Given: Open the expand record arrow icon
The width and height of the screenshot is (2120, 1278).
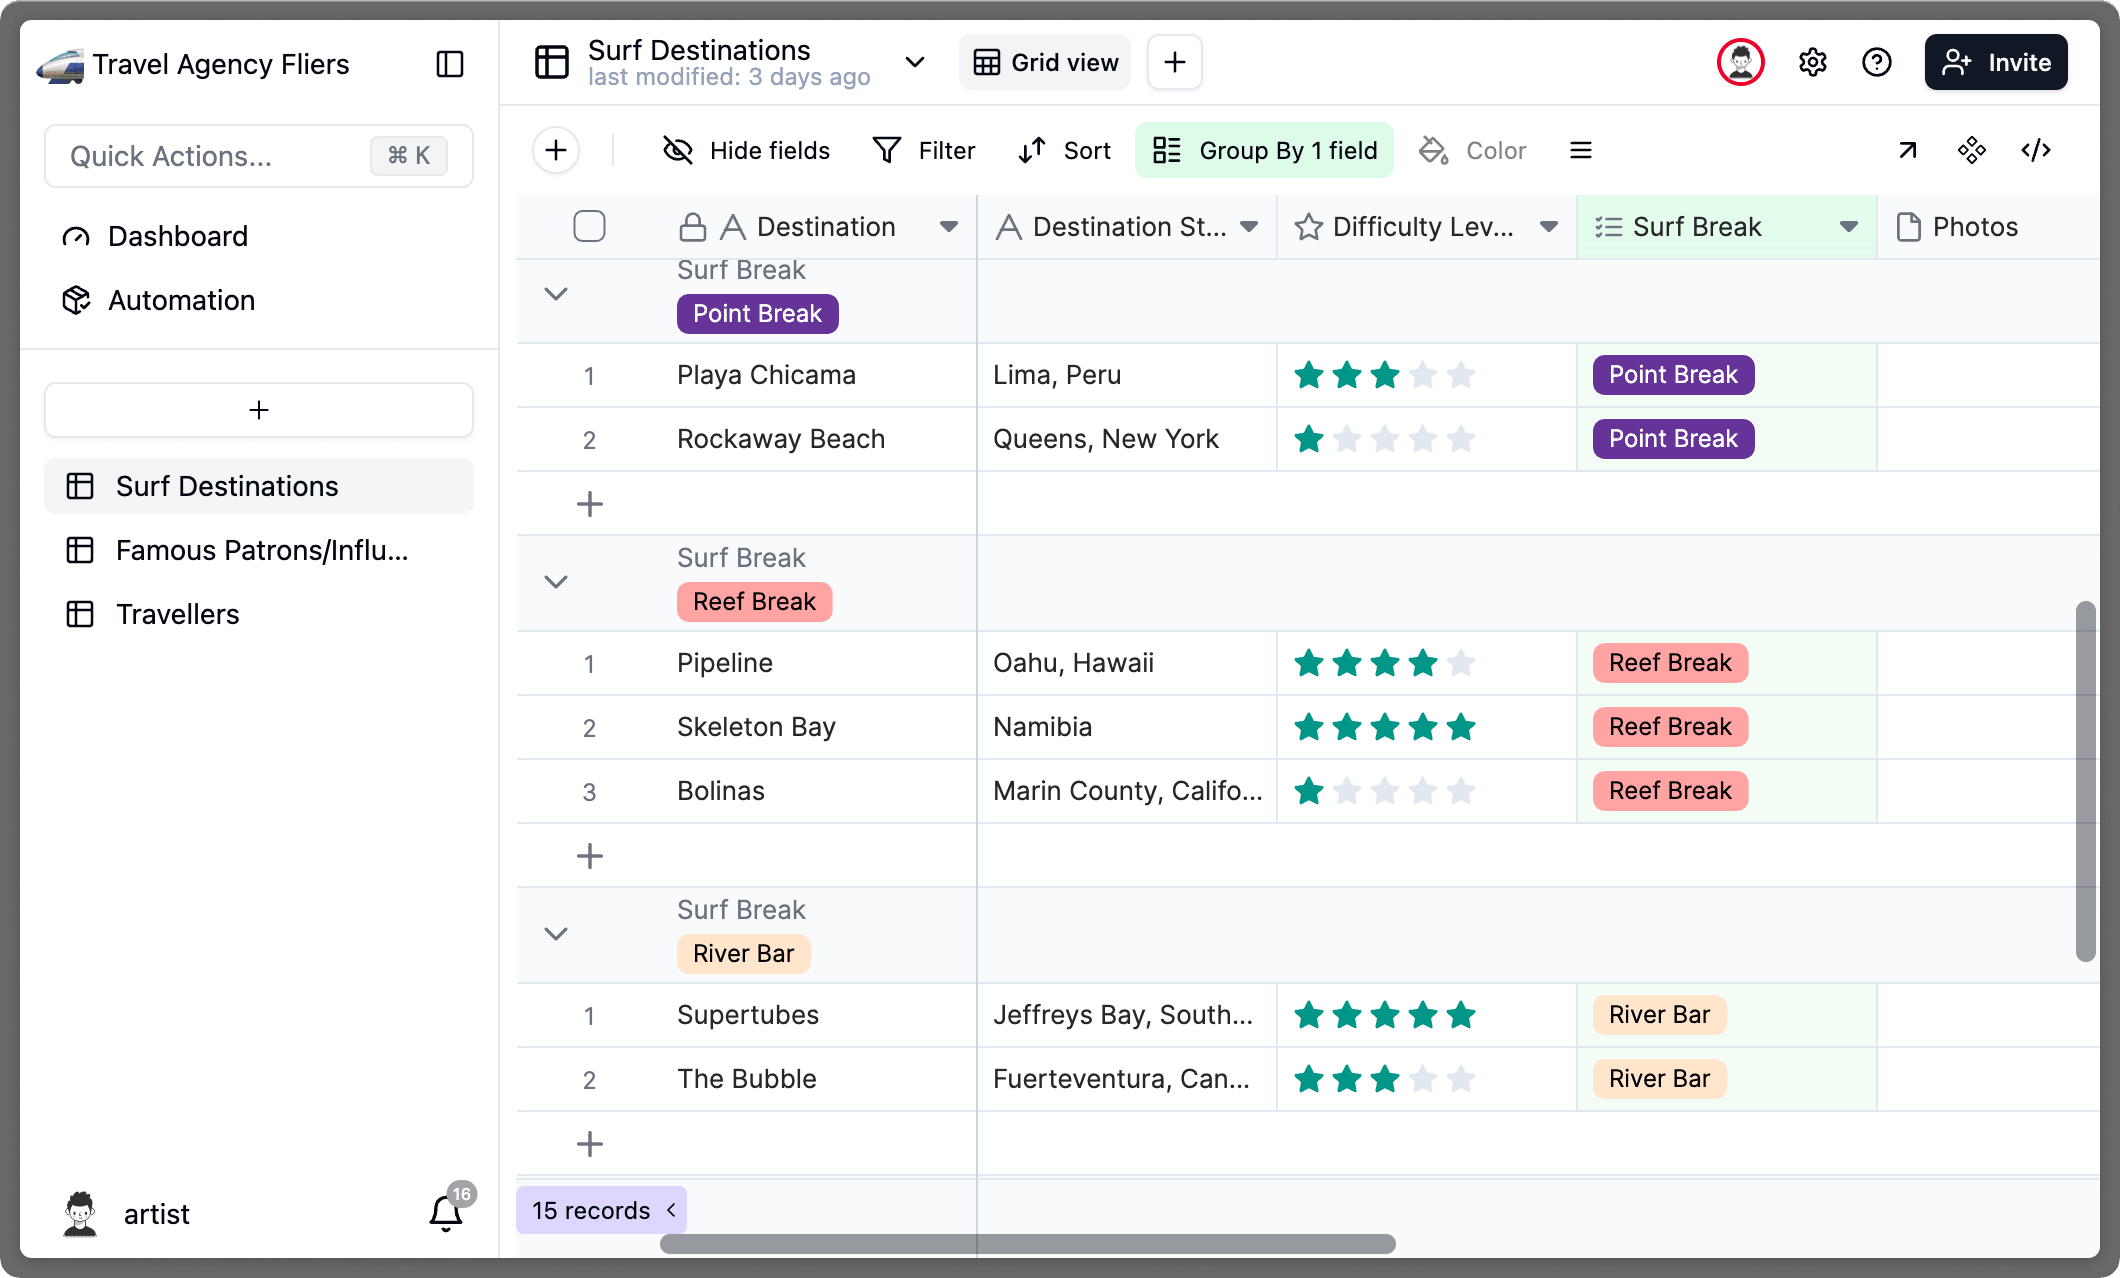Looking at the screenshot, I should (x=1908, y=150).
